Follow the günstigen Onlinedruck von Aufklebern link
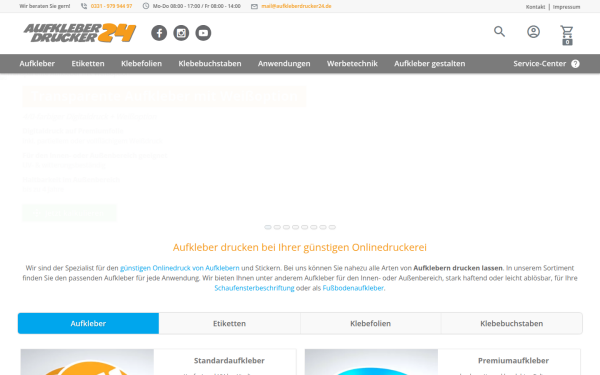Viewport: 600px width, 375px height. pyautogui.click(x=179, y=268)
